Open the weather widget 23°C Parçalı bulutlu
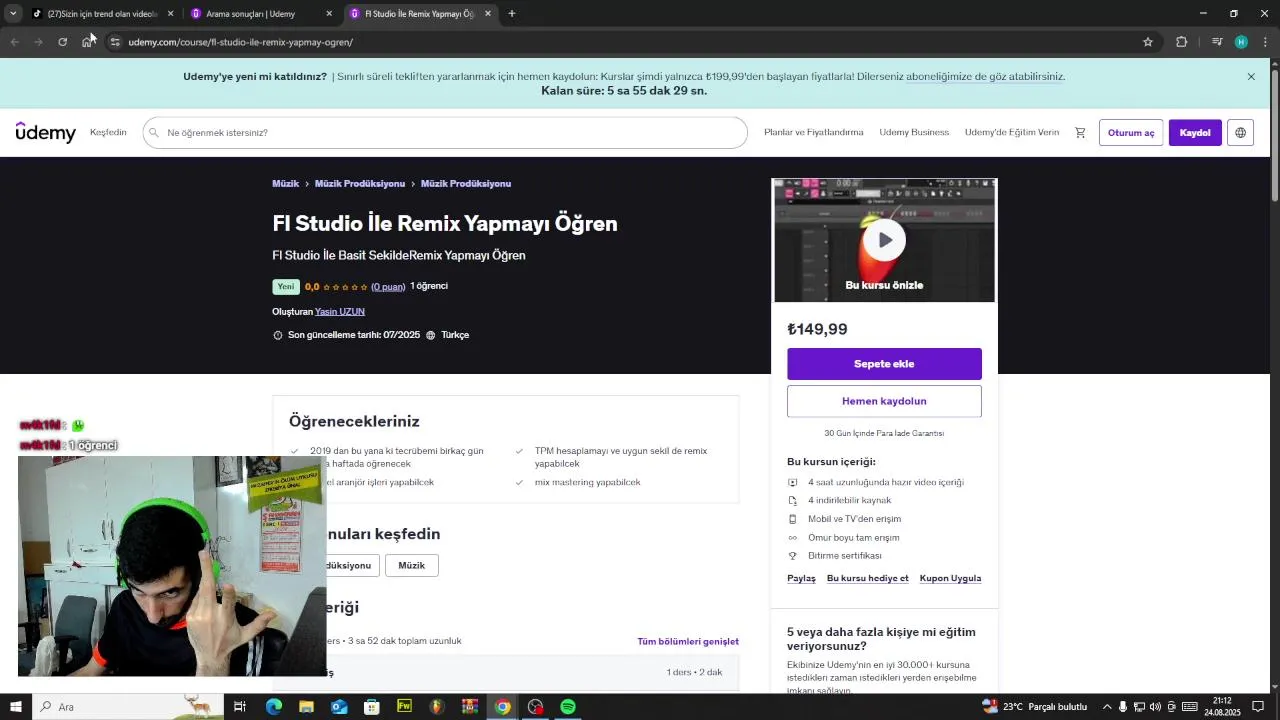Image resolution: width=1280 pixels, height=720 pixels. click(1035, 707)
